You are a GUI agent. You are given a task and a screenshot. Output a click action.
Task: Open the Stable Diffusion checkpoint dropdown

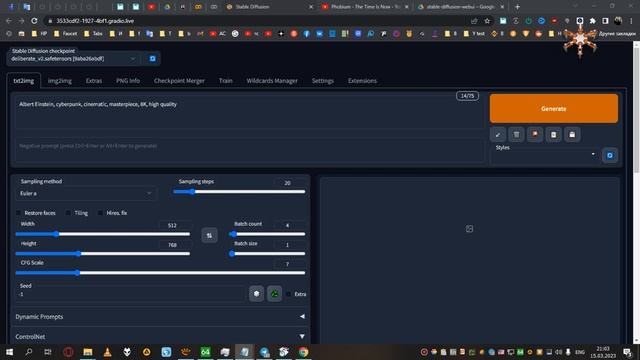pos(73,59)
